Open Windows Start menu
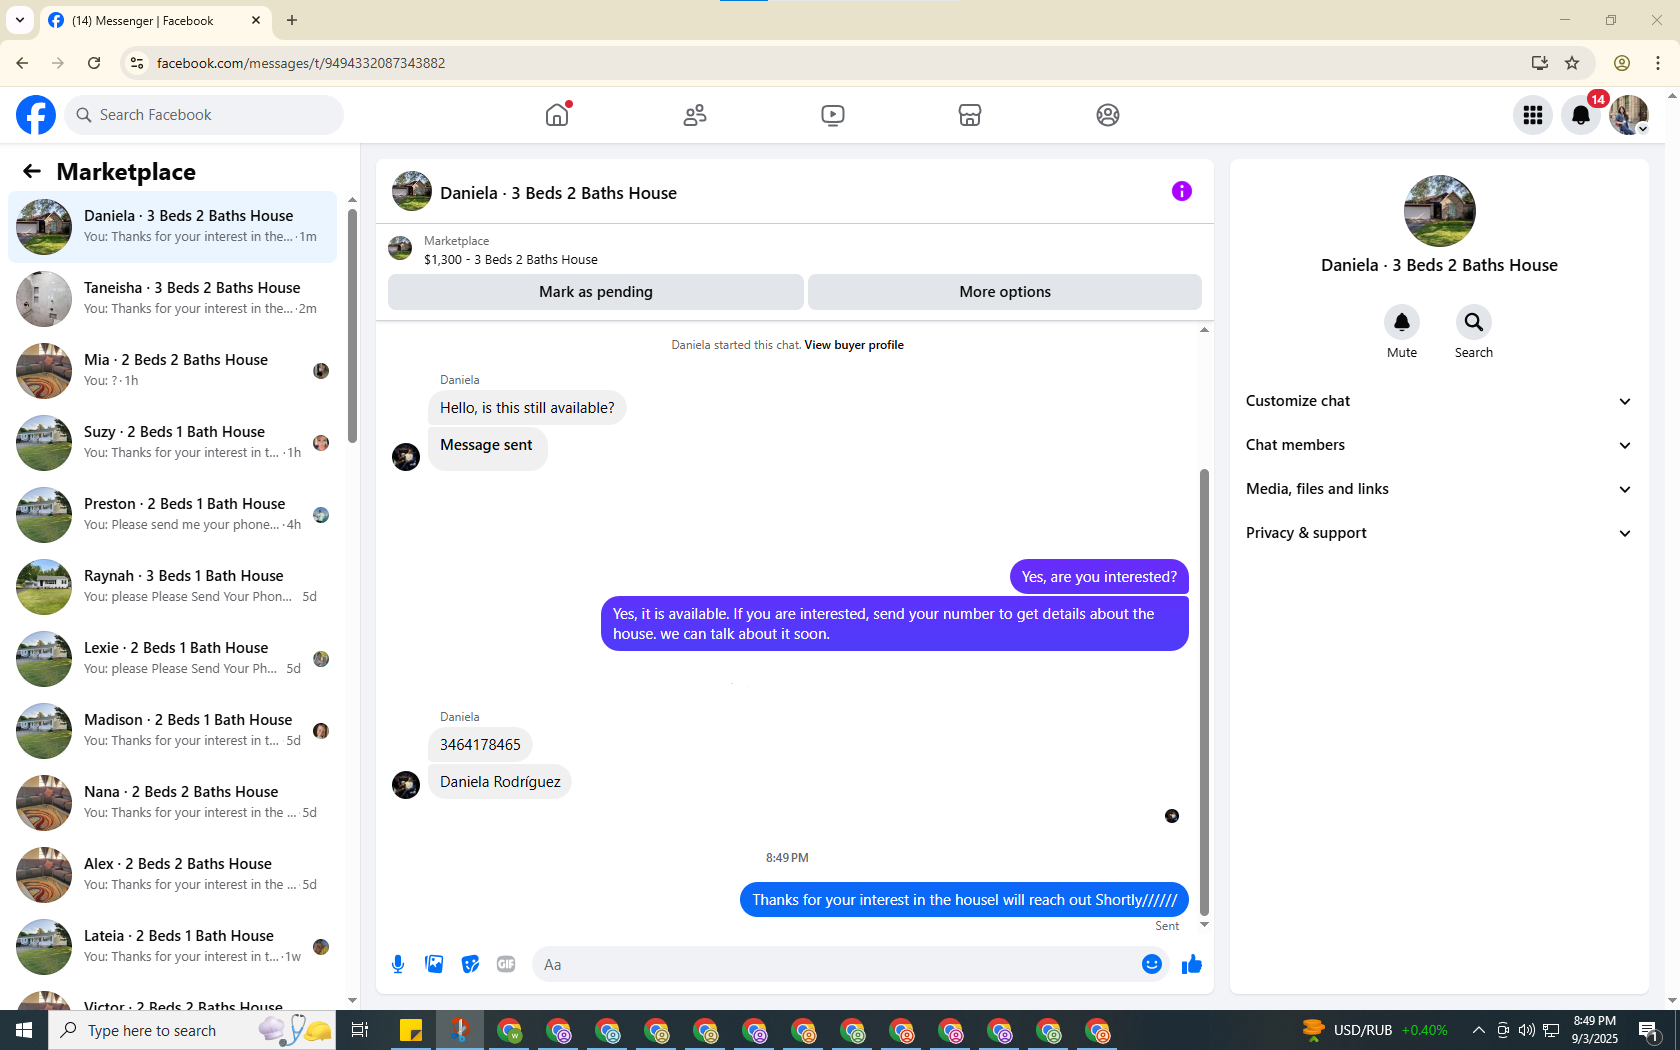Viewport: 1680px width, 1050px height. (x=24, y=1030)
